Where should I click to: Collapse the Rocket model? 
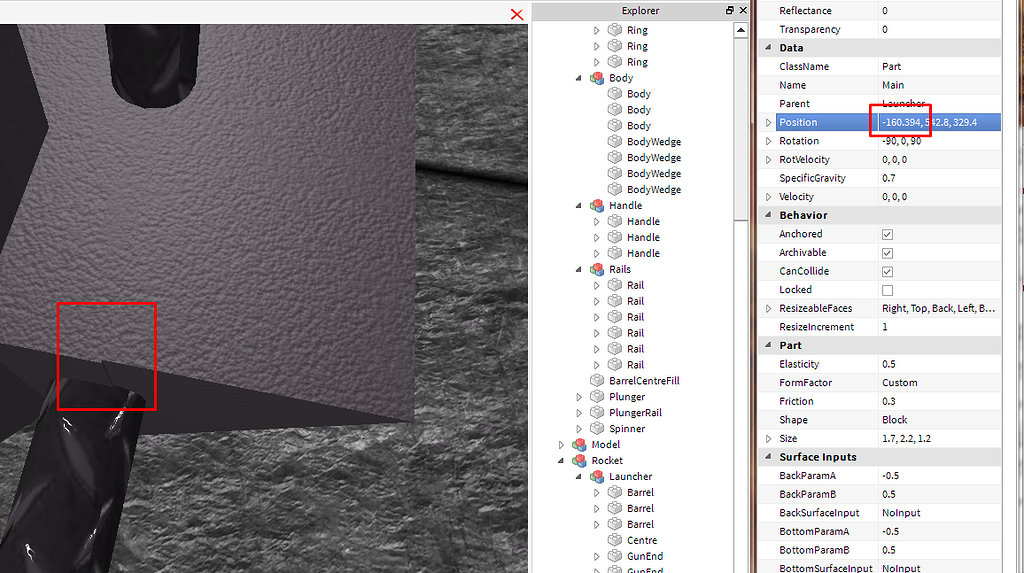click(x=561, y=461)
